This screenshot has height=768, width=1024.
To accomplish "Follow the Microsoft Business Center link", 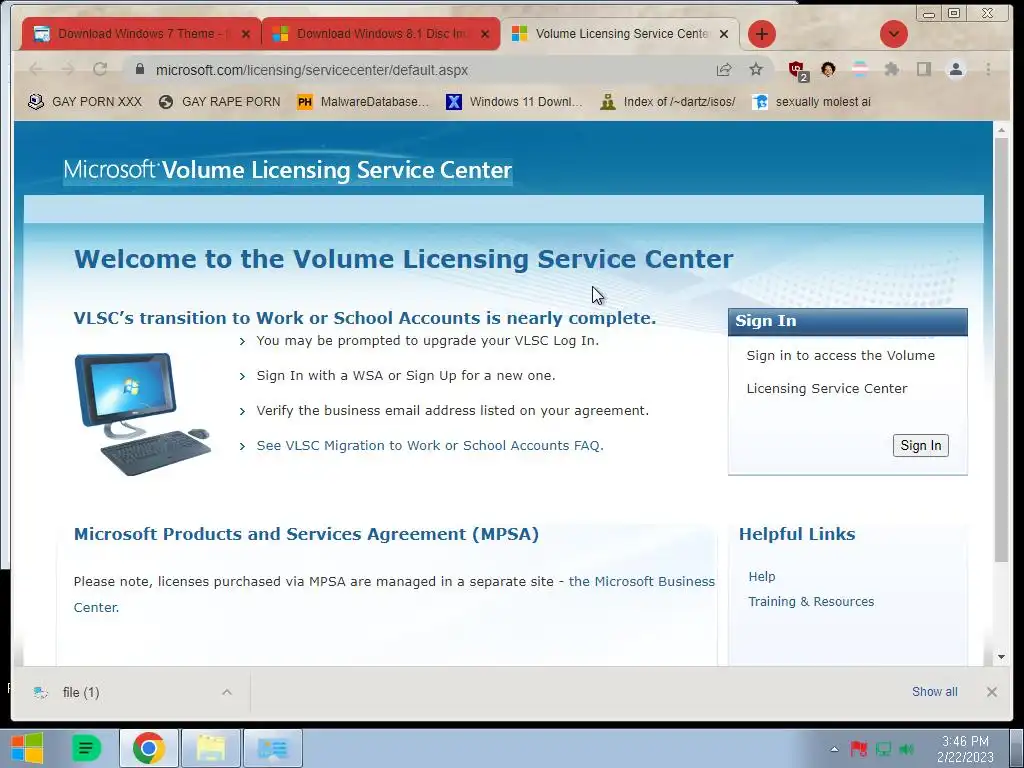I will (394, 594).
